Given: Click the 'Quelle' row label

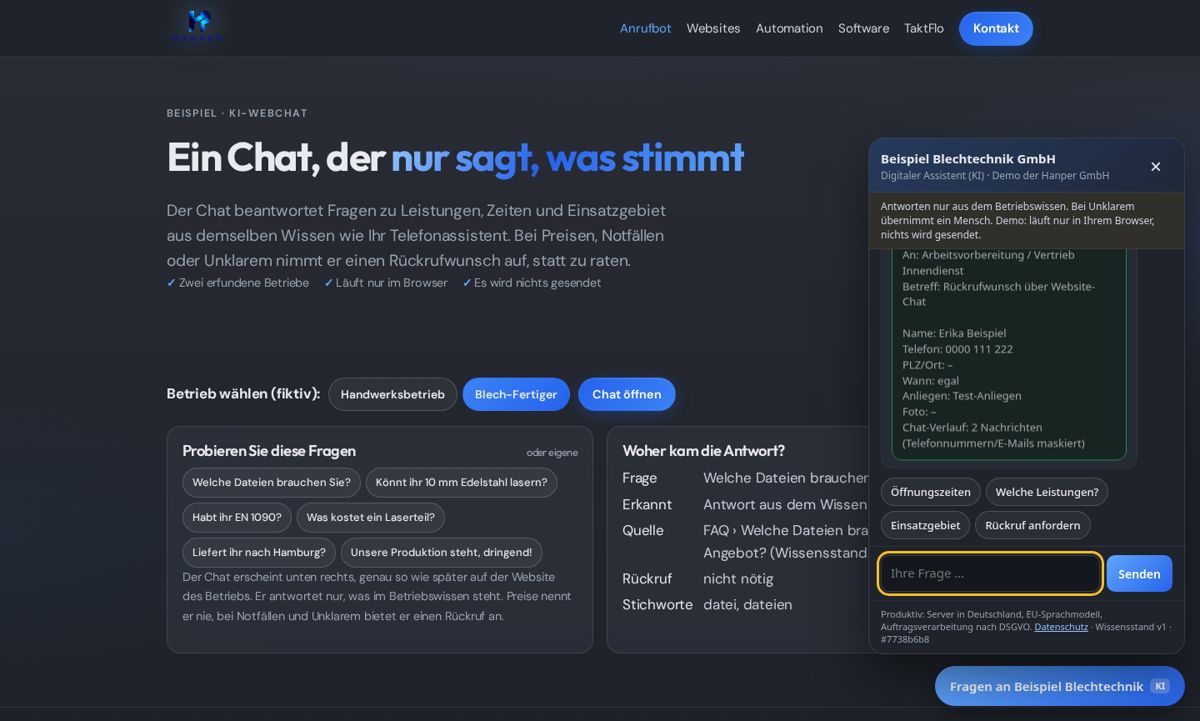Looking at the screenshot, I should pyautogui.click(x=643, y=530).
